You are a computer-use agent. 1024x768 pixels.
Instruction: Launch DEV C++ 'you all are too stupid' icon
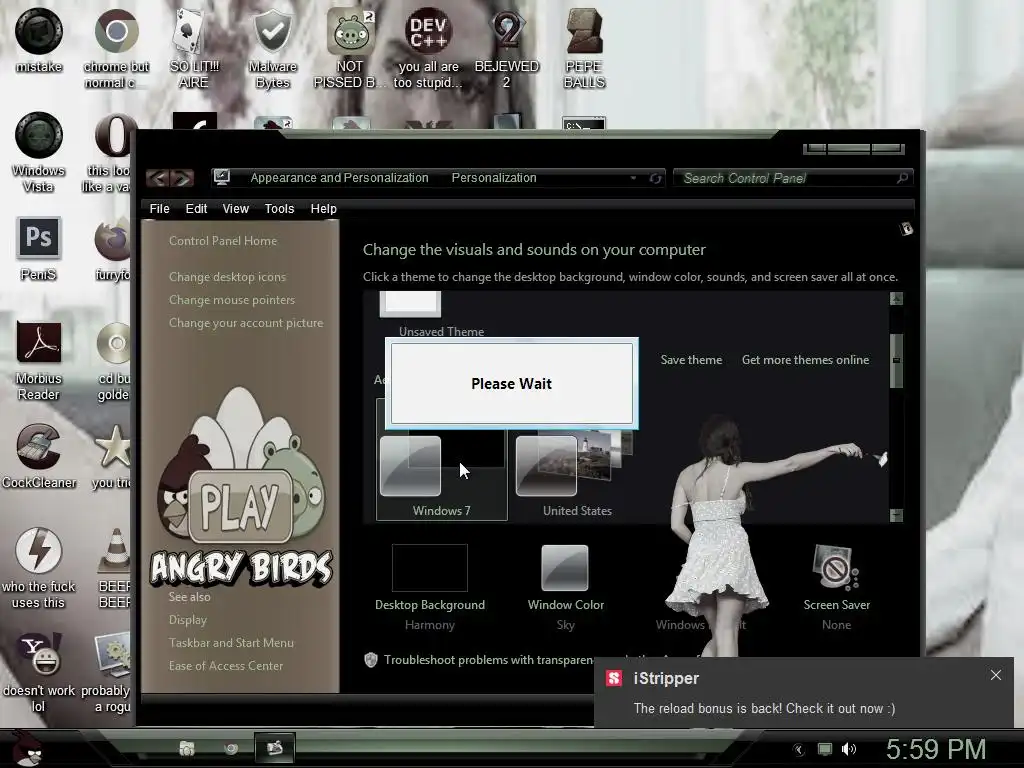(x=428, y=48)
